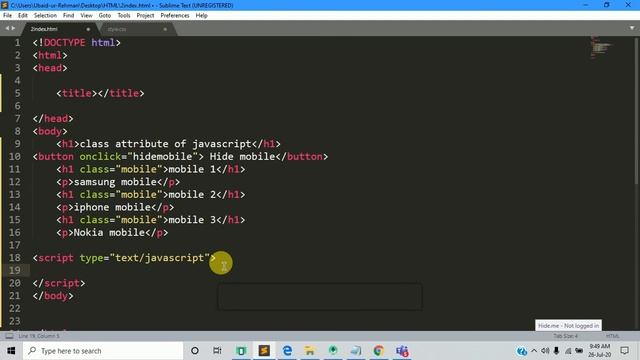Screen dimensions: 640x360
Task: Open the Find menu
Action: [68, 16]
